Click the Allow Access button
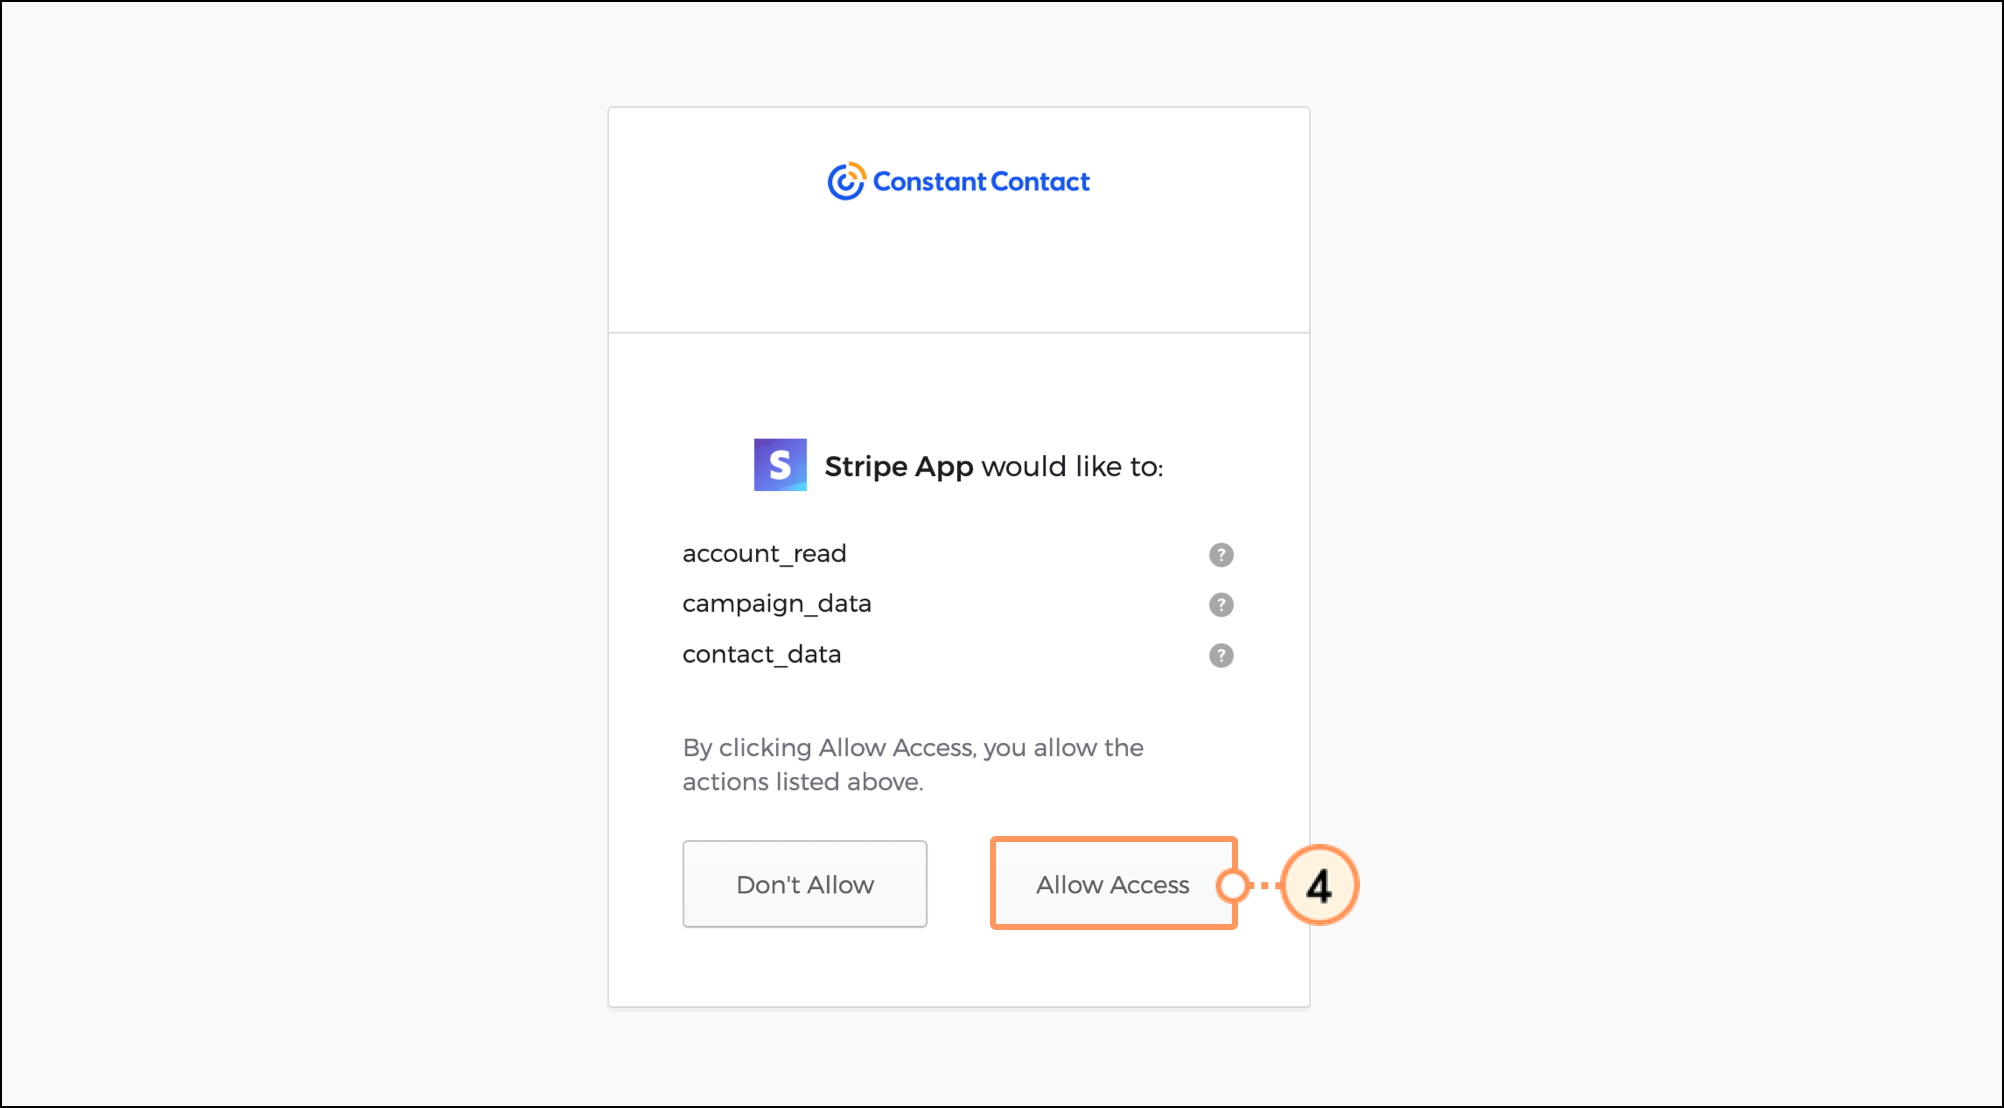Screen dimensions: 2004x1108 point(1113,884)
